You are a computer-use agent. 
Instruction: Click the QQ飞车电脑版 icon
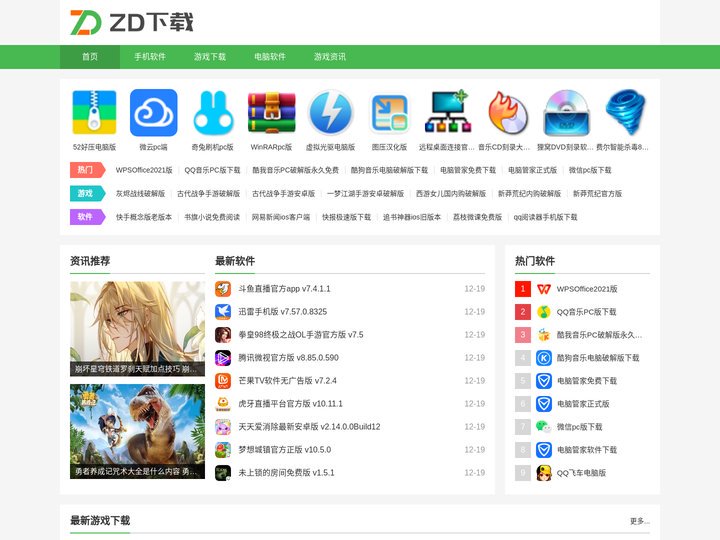click(x=544, y=472)
